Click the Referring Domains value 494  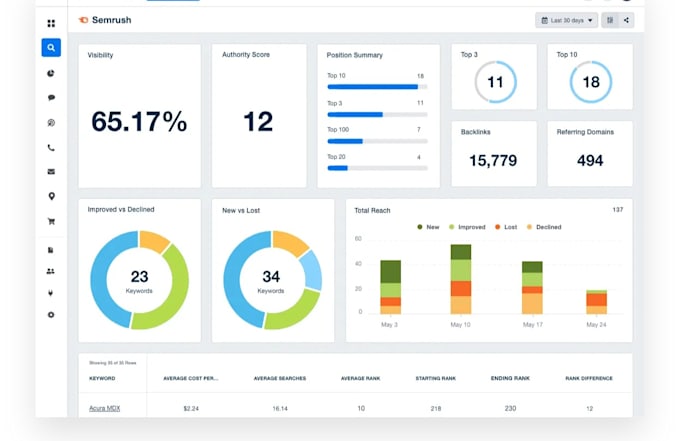point(590,161)
